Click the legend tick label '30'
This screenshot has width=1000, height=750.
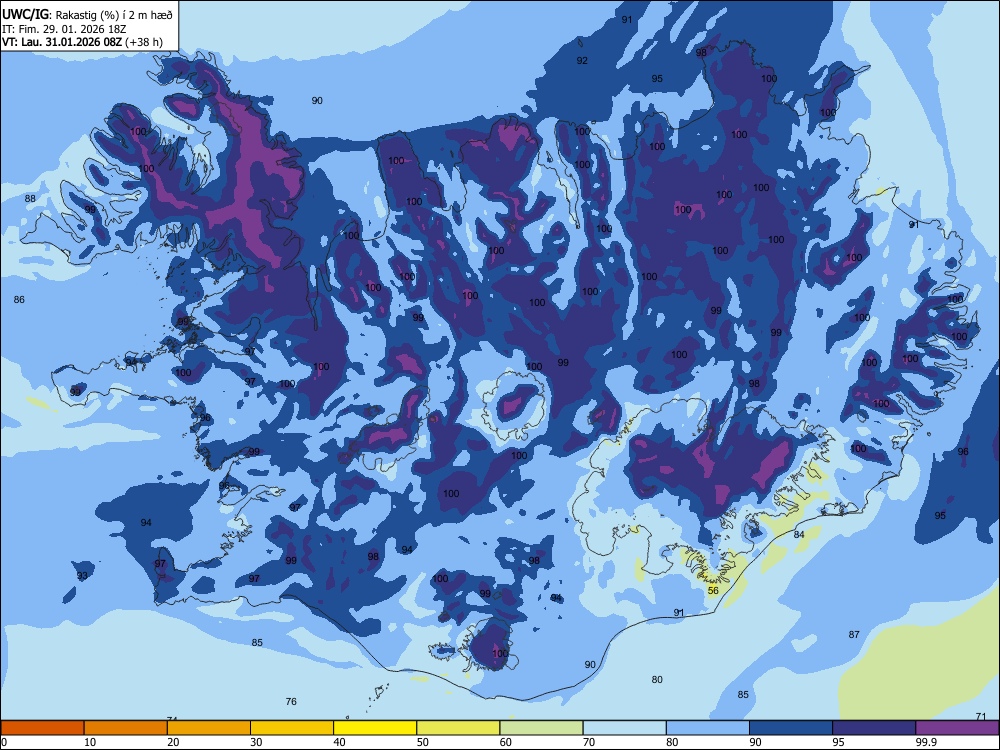tap(256, 742)
